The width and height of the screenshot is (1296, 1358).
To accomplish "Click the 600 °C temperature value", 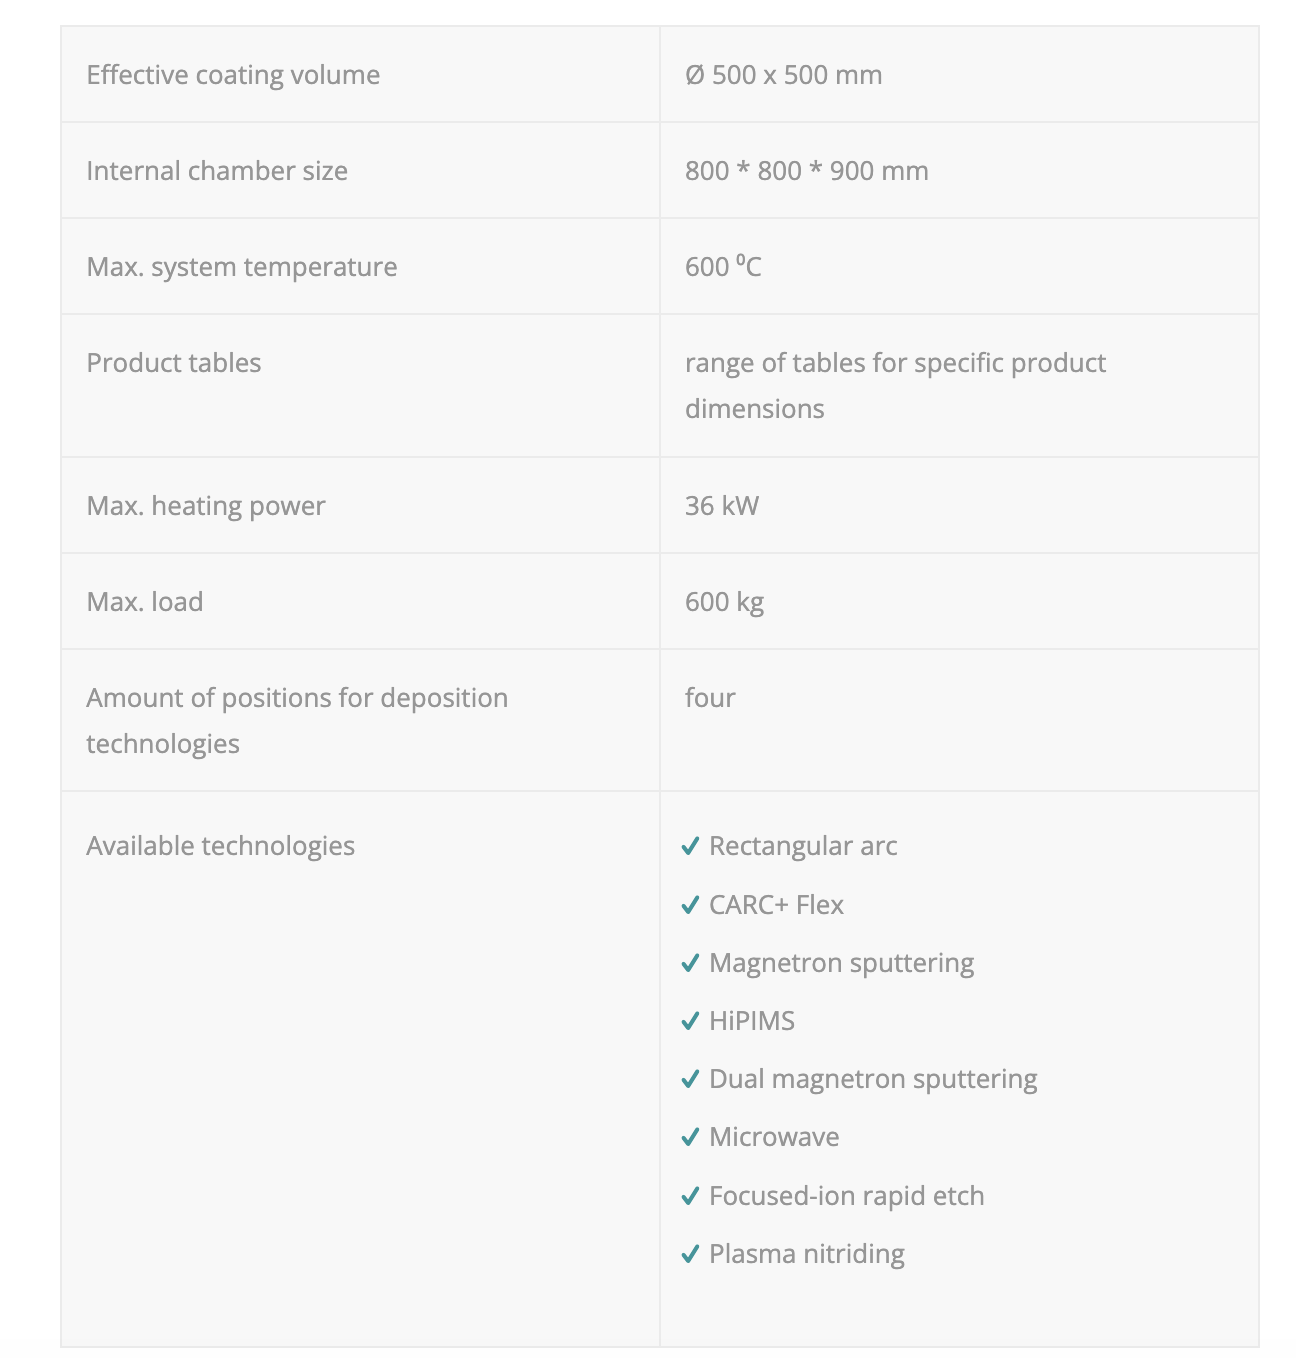I will point(723,267).
